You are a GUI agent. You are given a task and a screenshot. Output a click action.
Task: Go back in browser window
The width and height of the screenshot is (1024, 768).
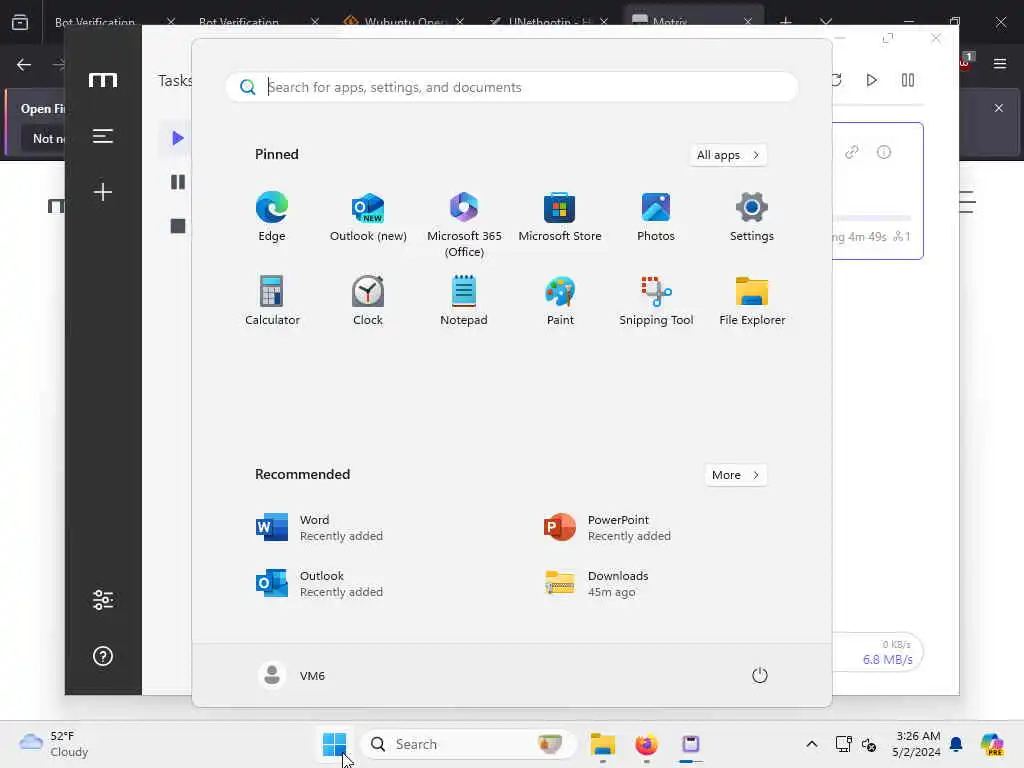point(24,64)
